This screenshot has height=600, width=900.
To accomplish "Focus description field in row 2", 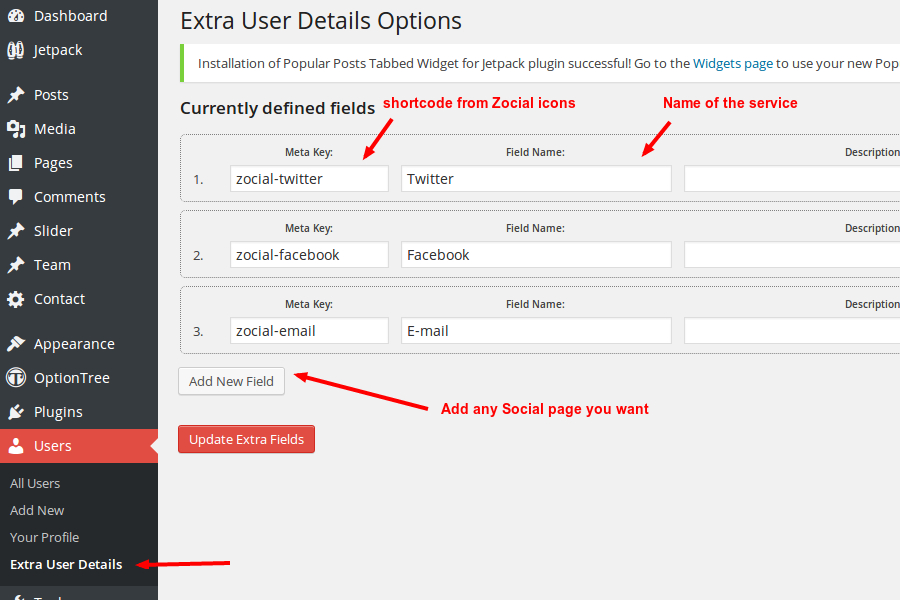I will (792, 254).
